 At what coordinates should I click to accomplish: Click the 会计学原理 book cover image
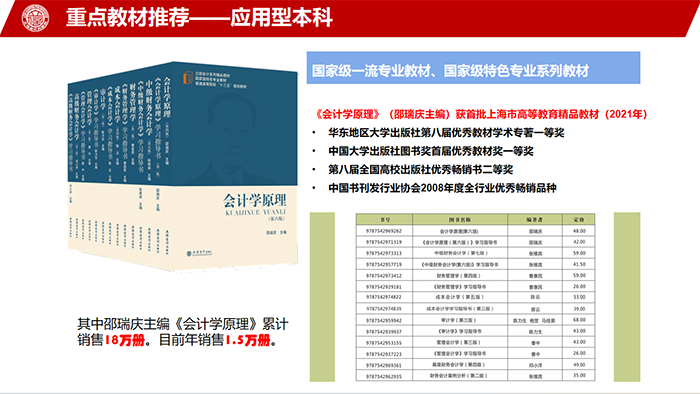click(183, 166)
